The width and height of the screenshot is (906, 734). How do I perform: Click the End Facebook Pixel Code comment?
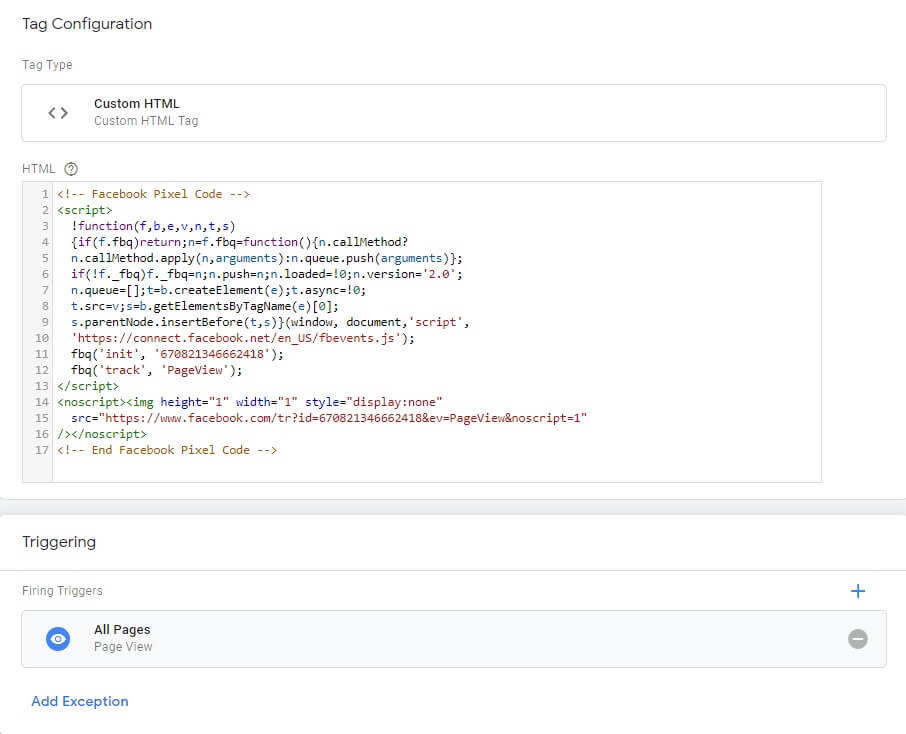coord(167,450)
